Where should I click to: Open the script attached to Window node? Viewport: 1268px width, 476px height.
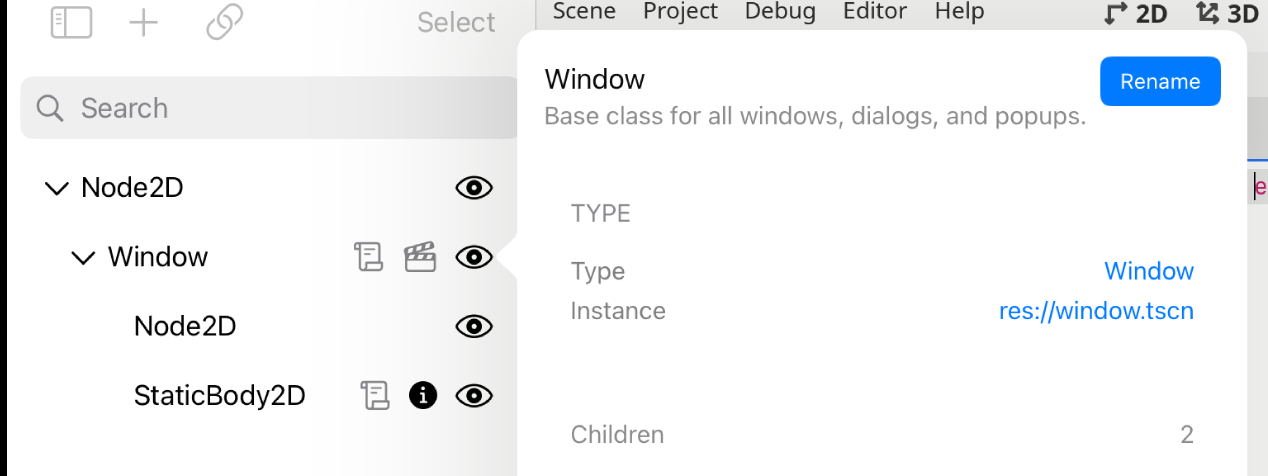(369, 257)
